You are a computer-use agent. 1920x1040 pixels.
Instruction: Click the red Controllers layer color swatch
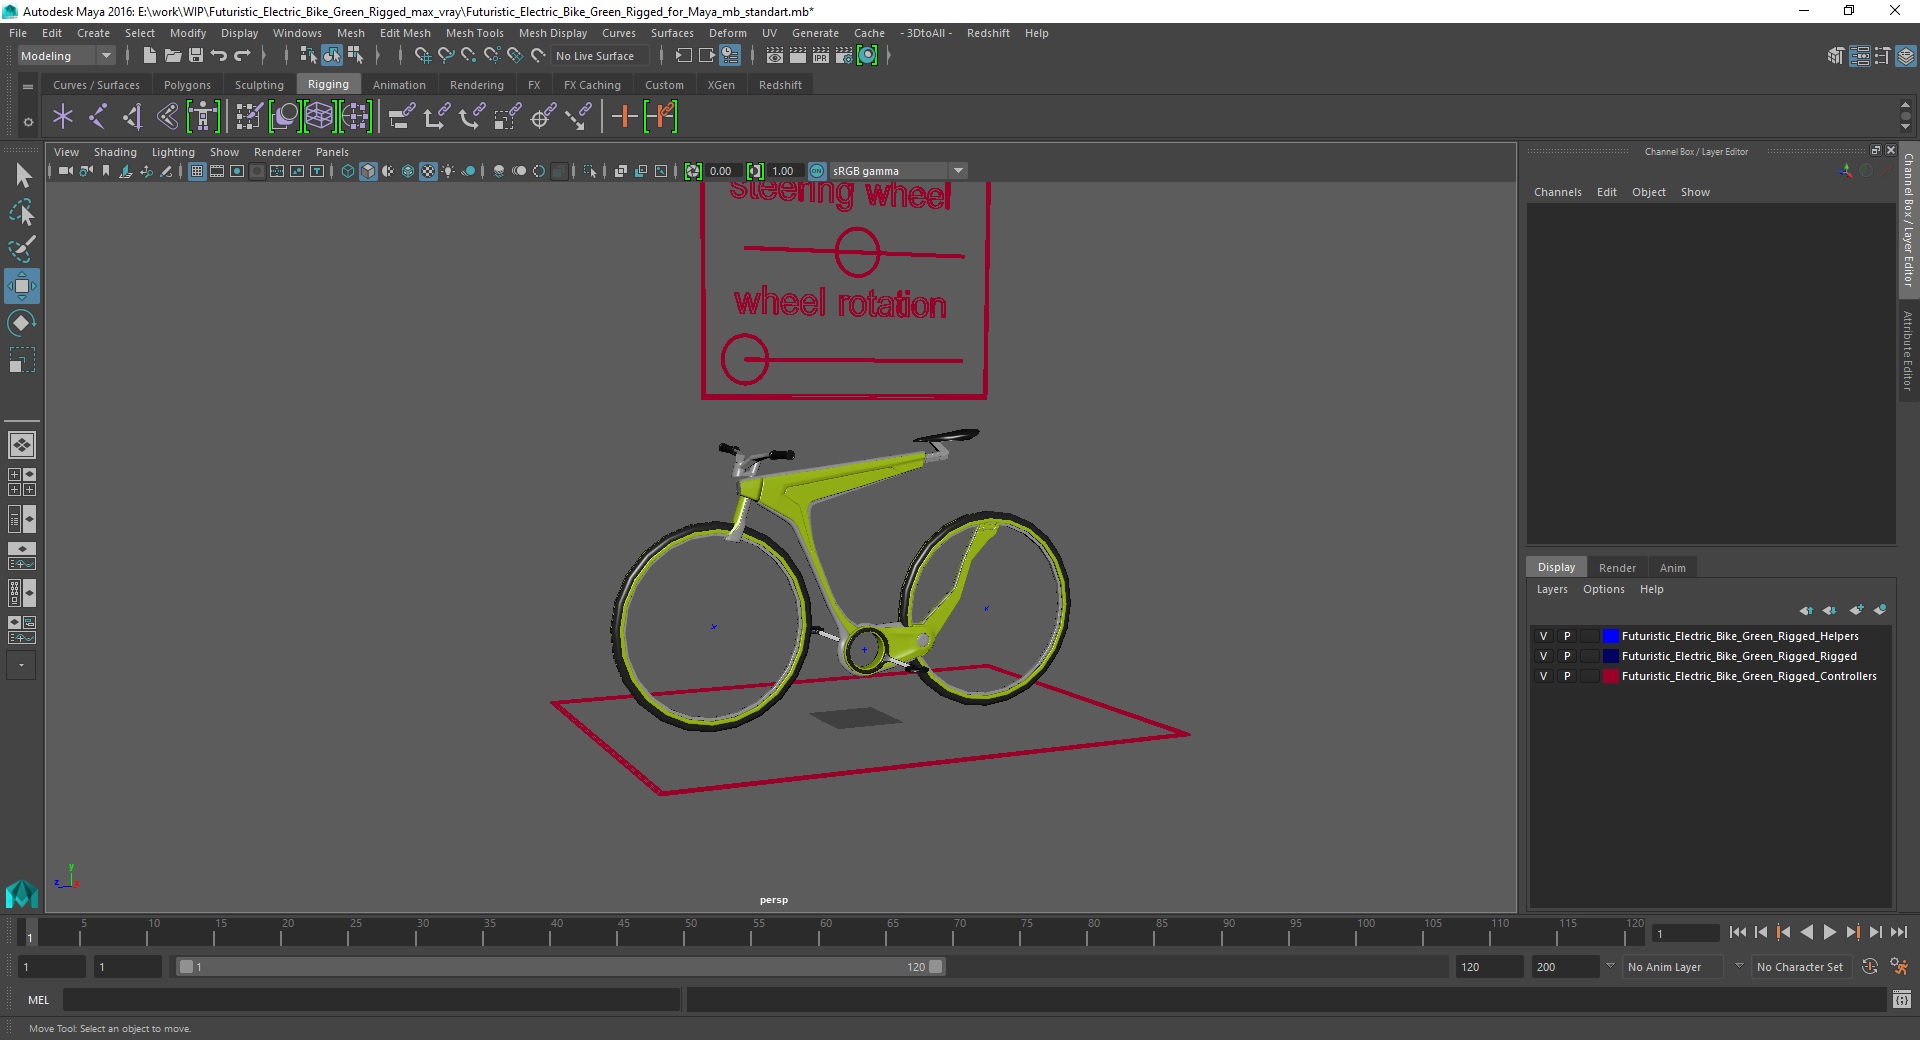click(x=1611, y=676)
